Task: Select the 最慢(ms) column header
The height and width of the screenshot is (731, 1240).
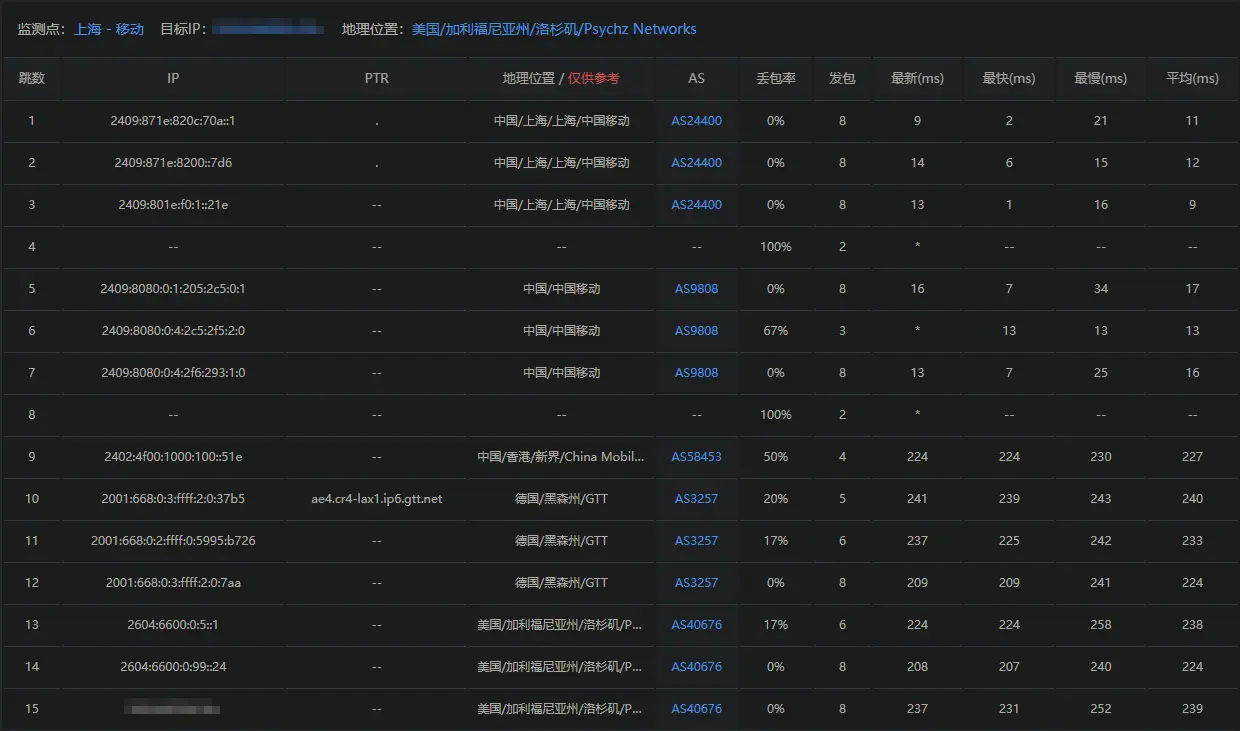Action: pos(1100,78)
